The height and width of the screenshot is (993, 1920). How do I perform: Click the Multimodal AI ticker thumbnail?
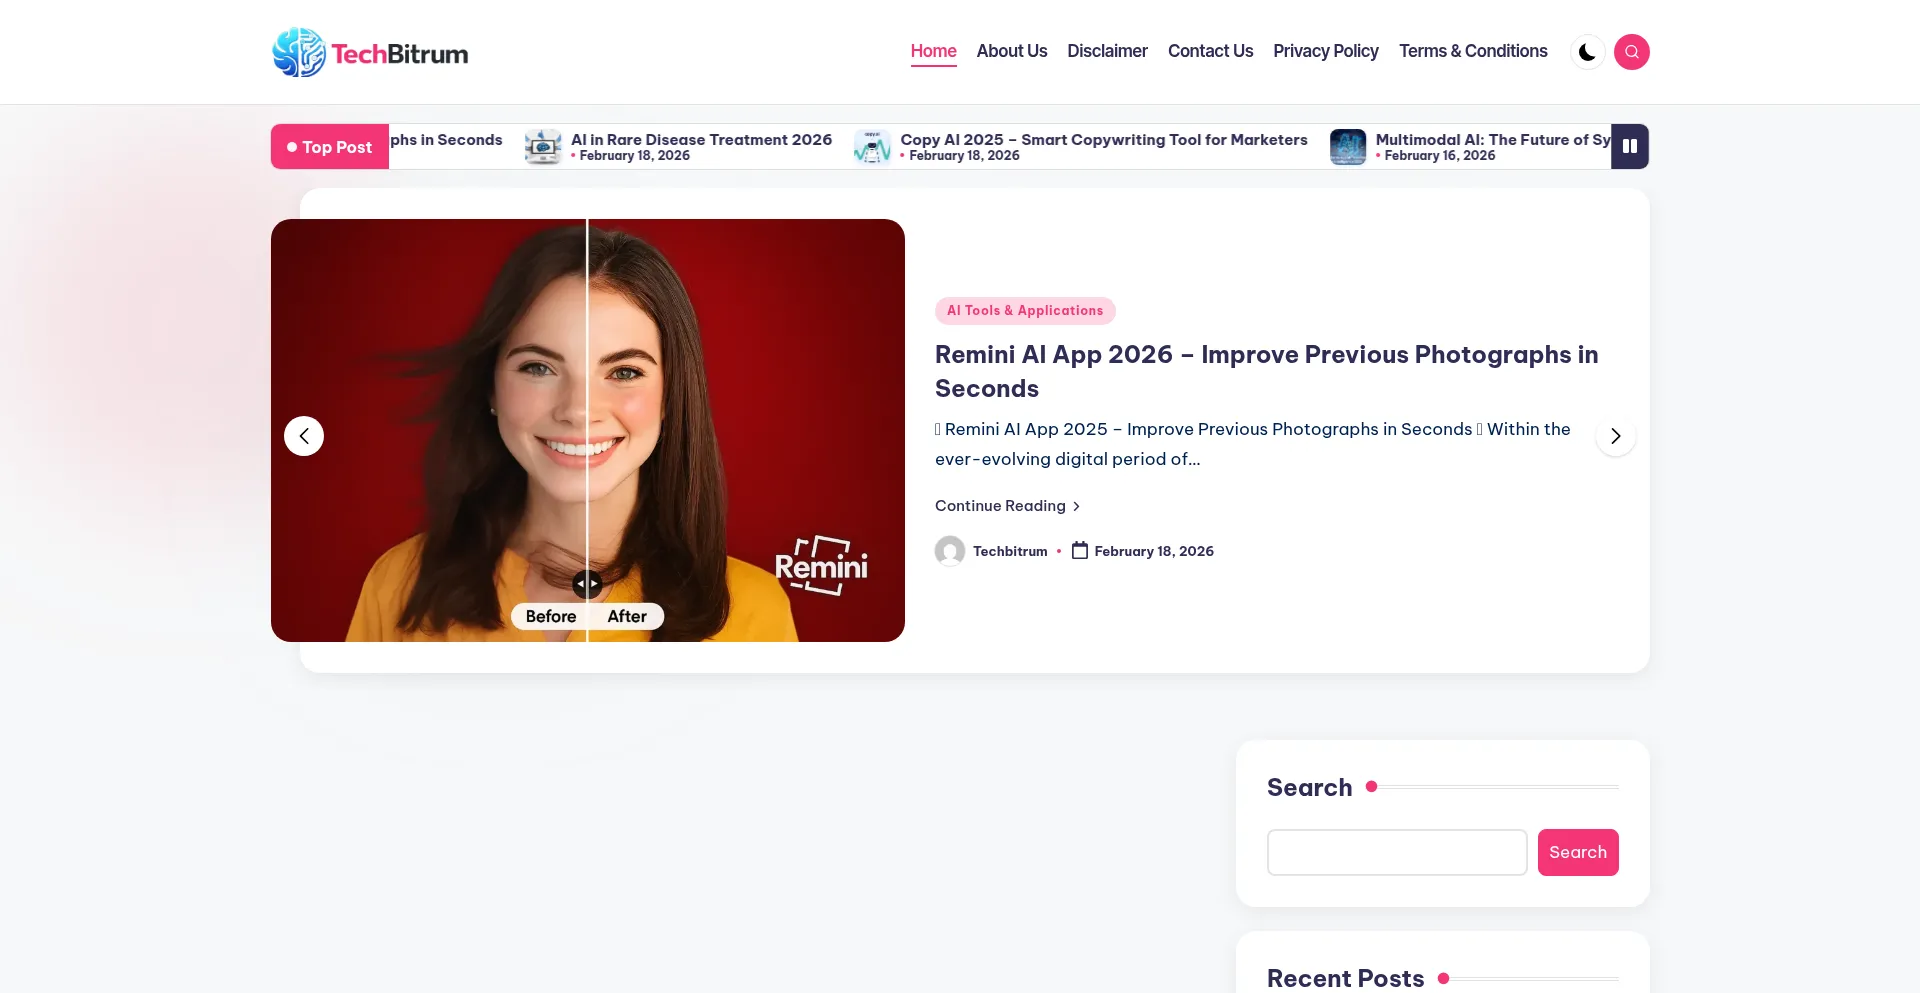1348,147
